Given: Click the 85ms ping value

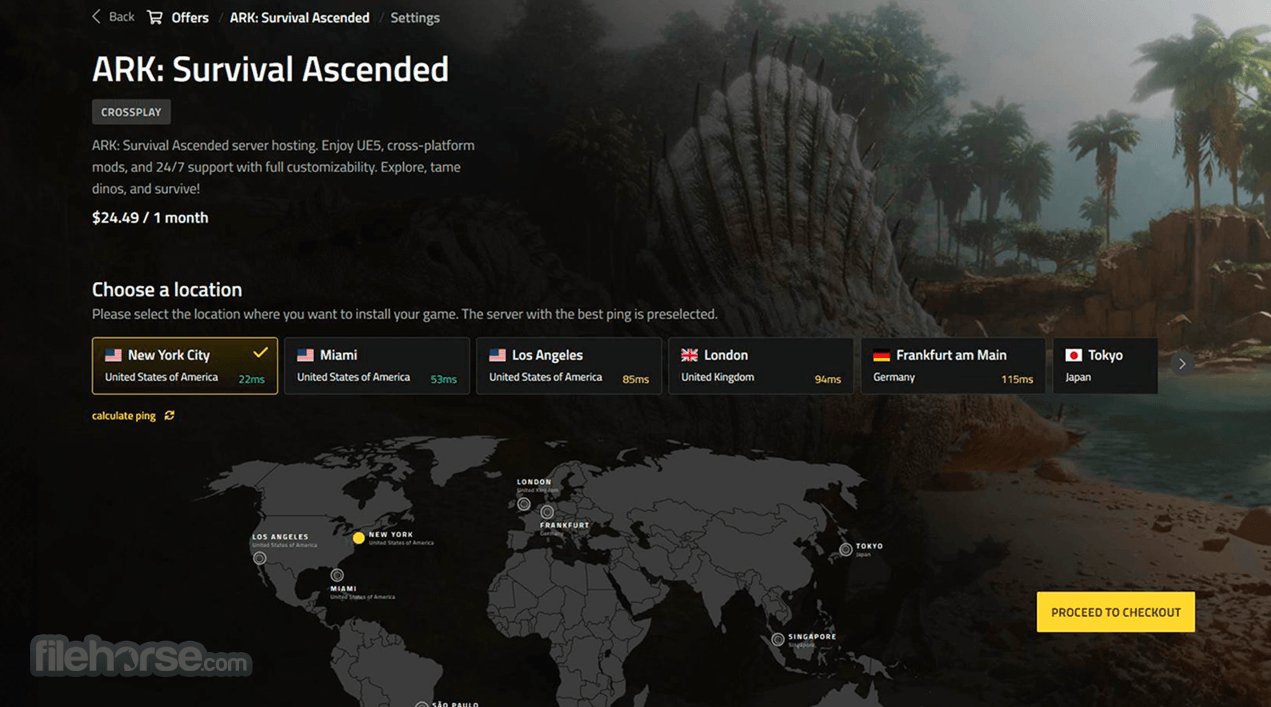Looking at the screenshot, I should [635, 379].
